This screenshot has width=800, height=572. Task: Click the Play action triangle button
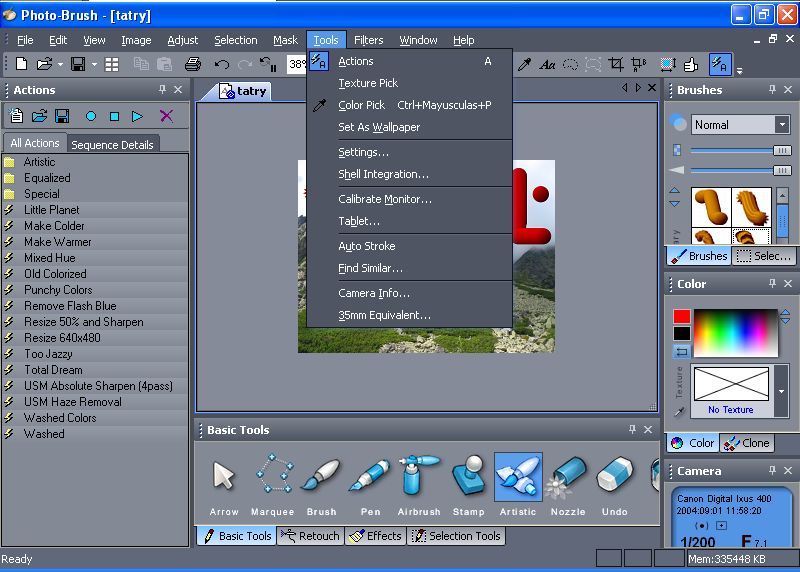tap(137, 116)
